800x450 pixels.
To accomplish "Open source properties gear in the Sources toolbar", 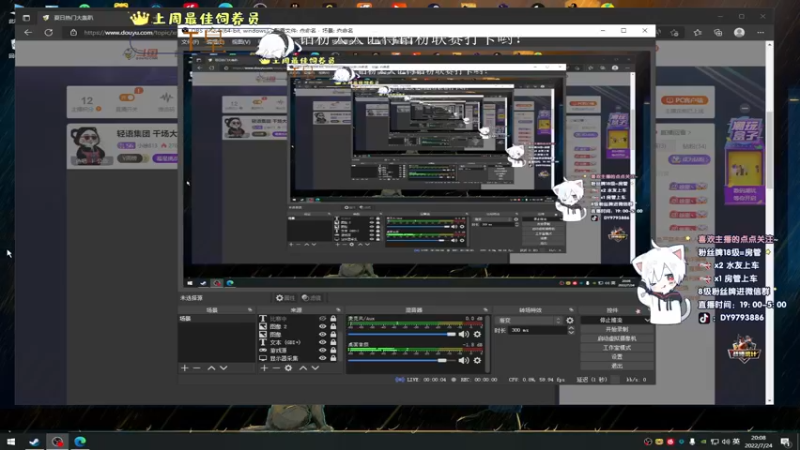I will [x=288, y=368].
